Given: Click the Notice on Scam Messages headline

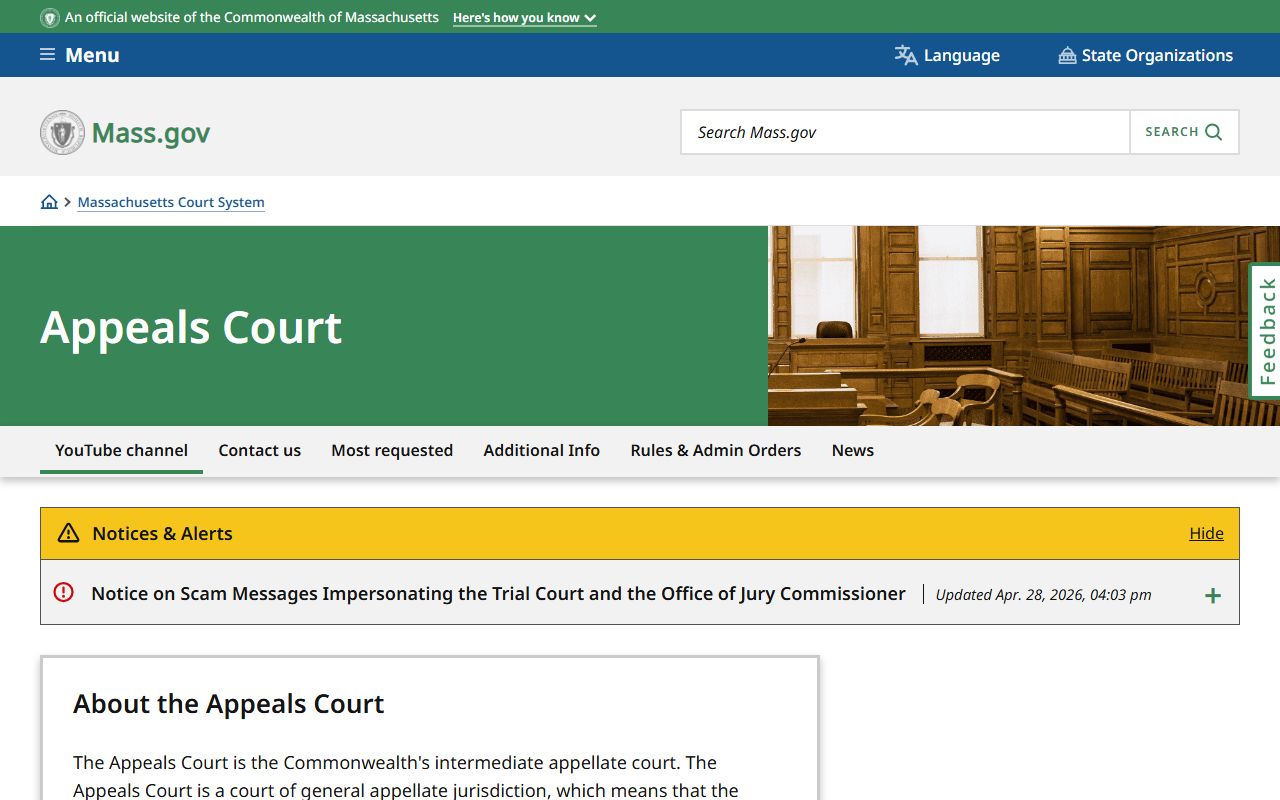Looking at the screenshot, I should click(498, 594).
